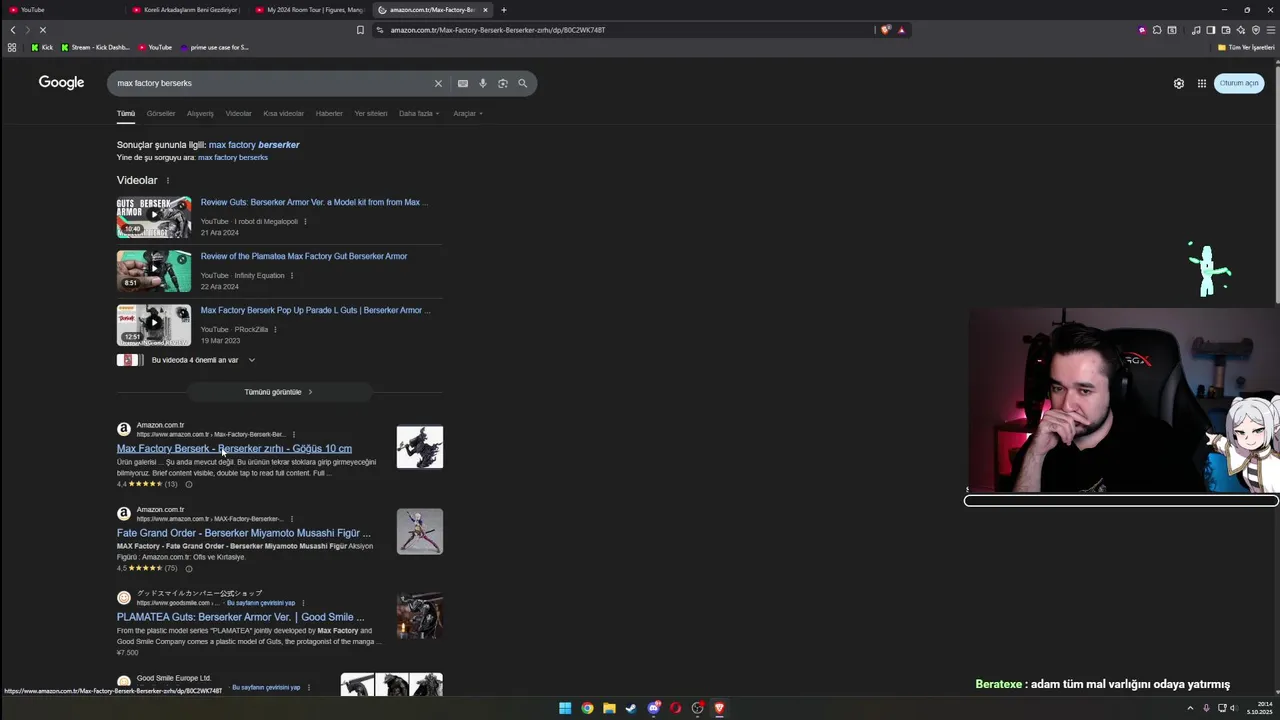
Task: Open Tüm Yer İşaretleri bookmarks folder
Action: 1246,47
